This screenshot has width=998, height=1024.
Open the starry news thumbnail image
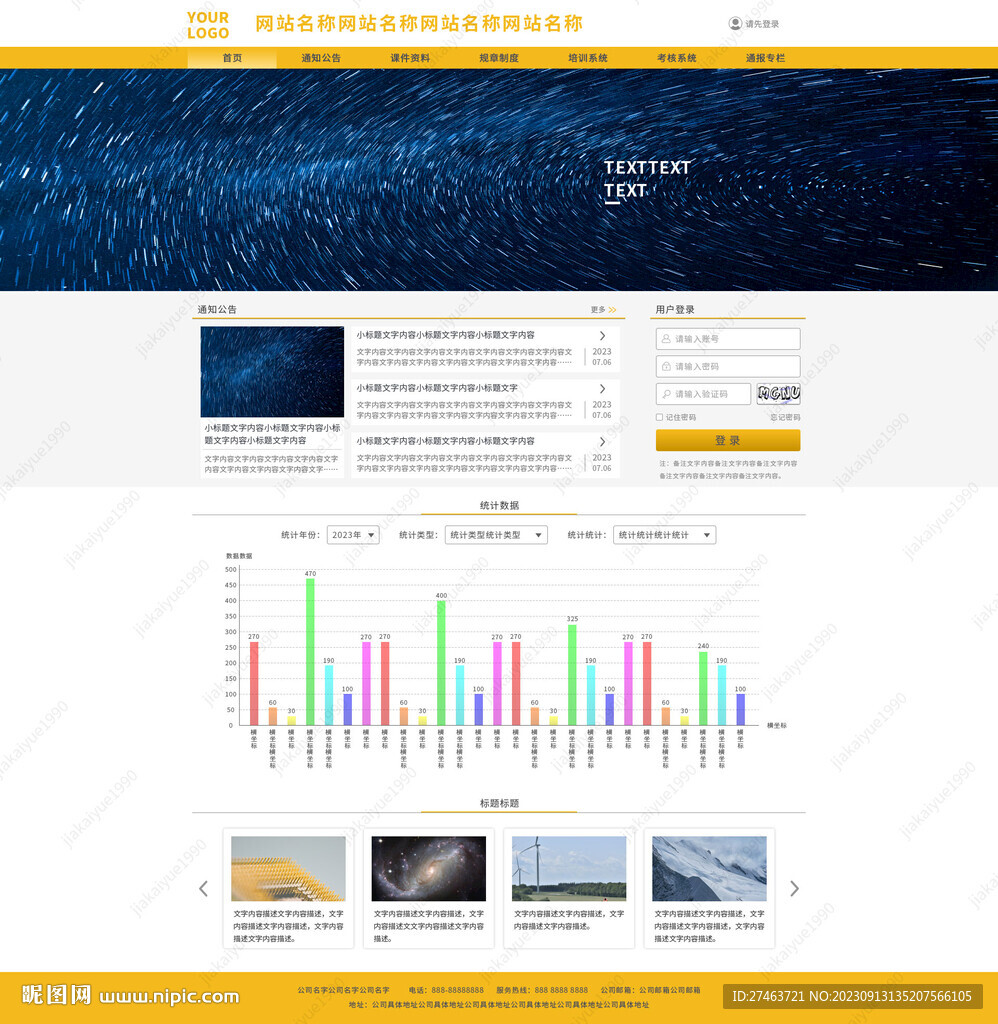272,372
